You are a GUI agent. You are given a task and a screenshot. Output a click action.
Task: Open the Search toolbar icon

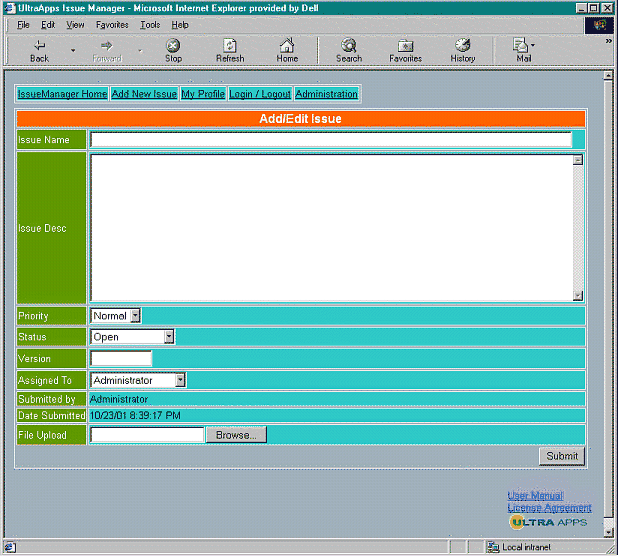coord(349,46)
